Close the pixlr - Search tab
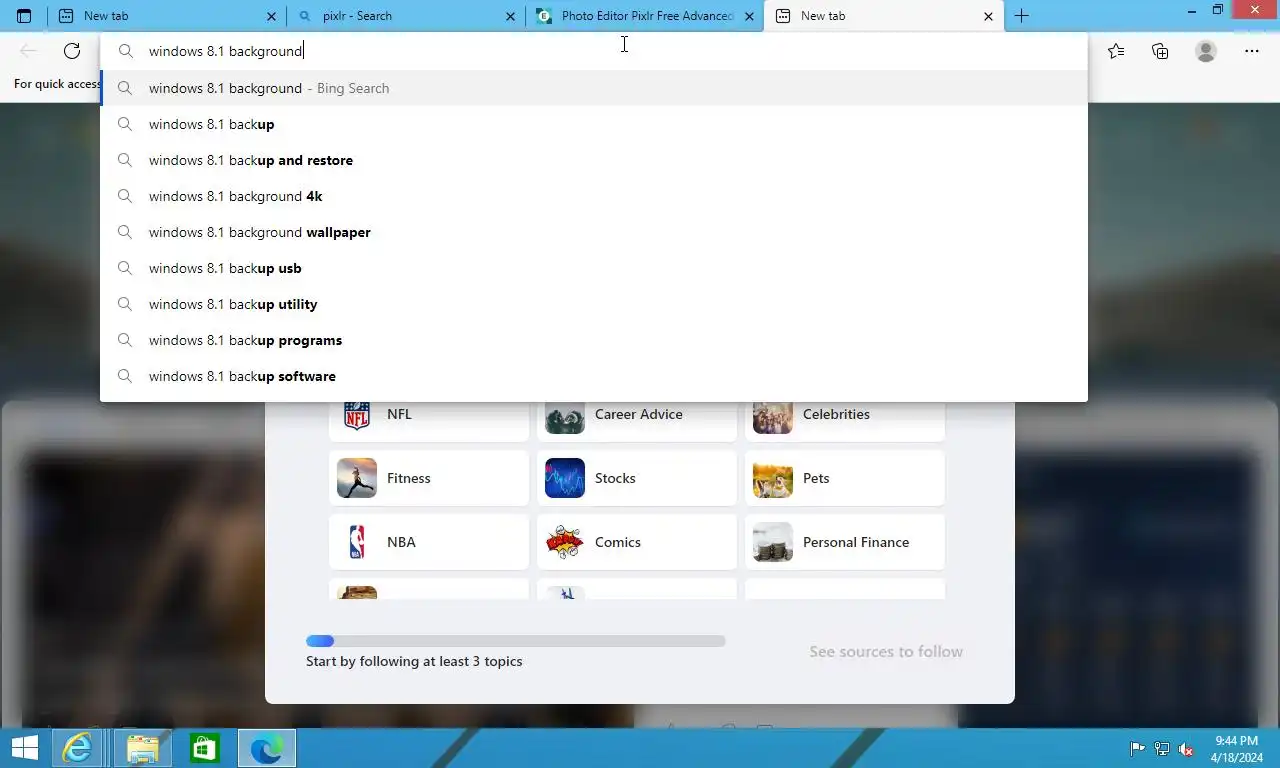 [511, 16]
